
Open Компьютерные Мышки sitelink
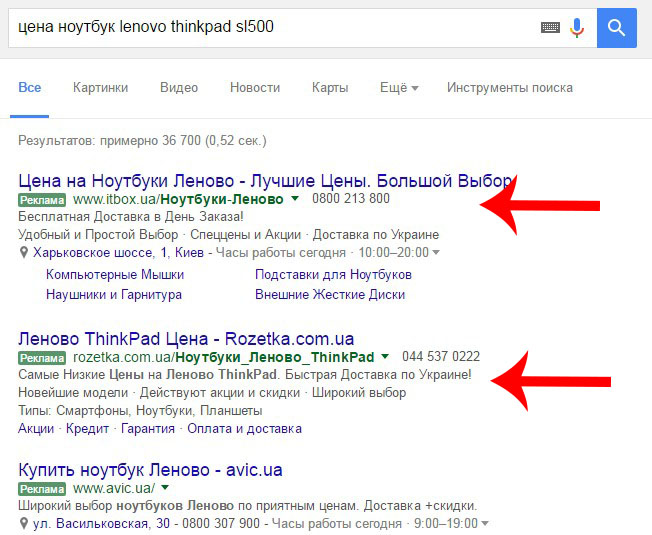[115, 274]
